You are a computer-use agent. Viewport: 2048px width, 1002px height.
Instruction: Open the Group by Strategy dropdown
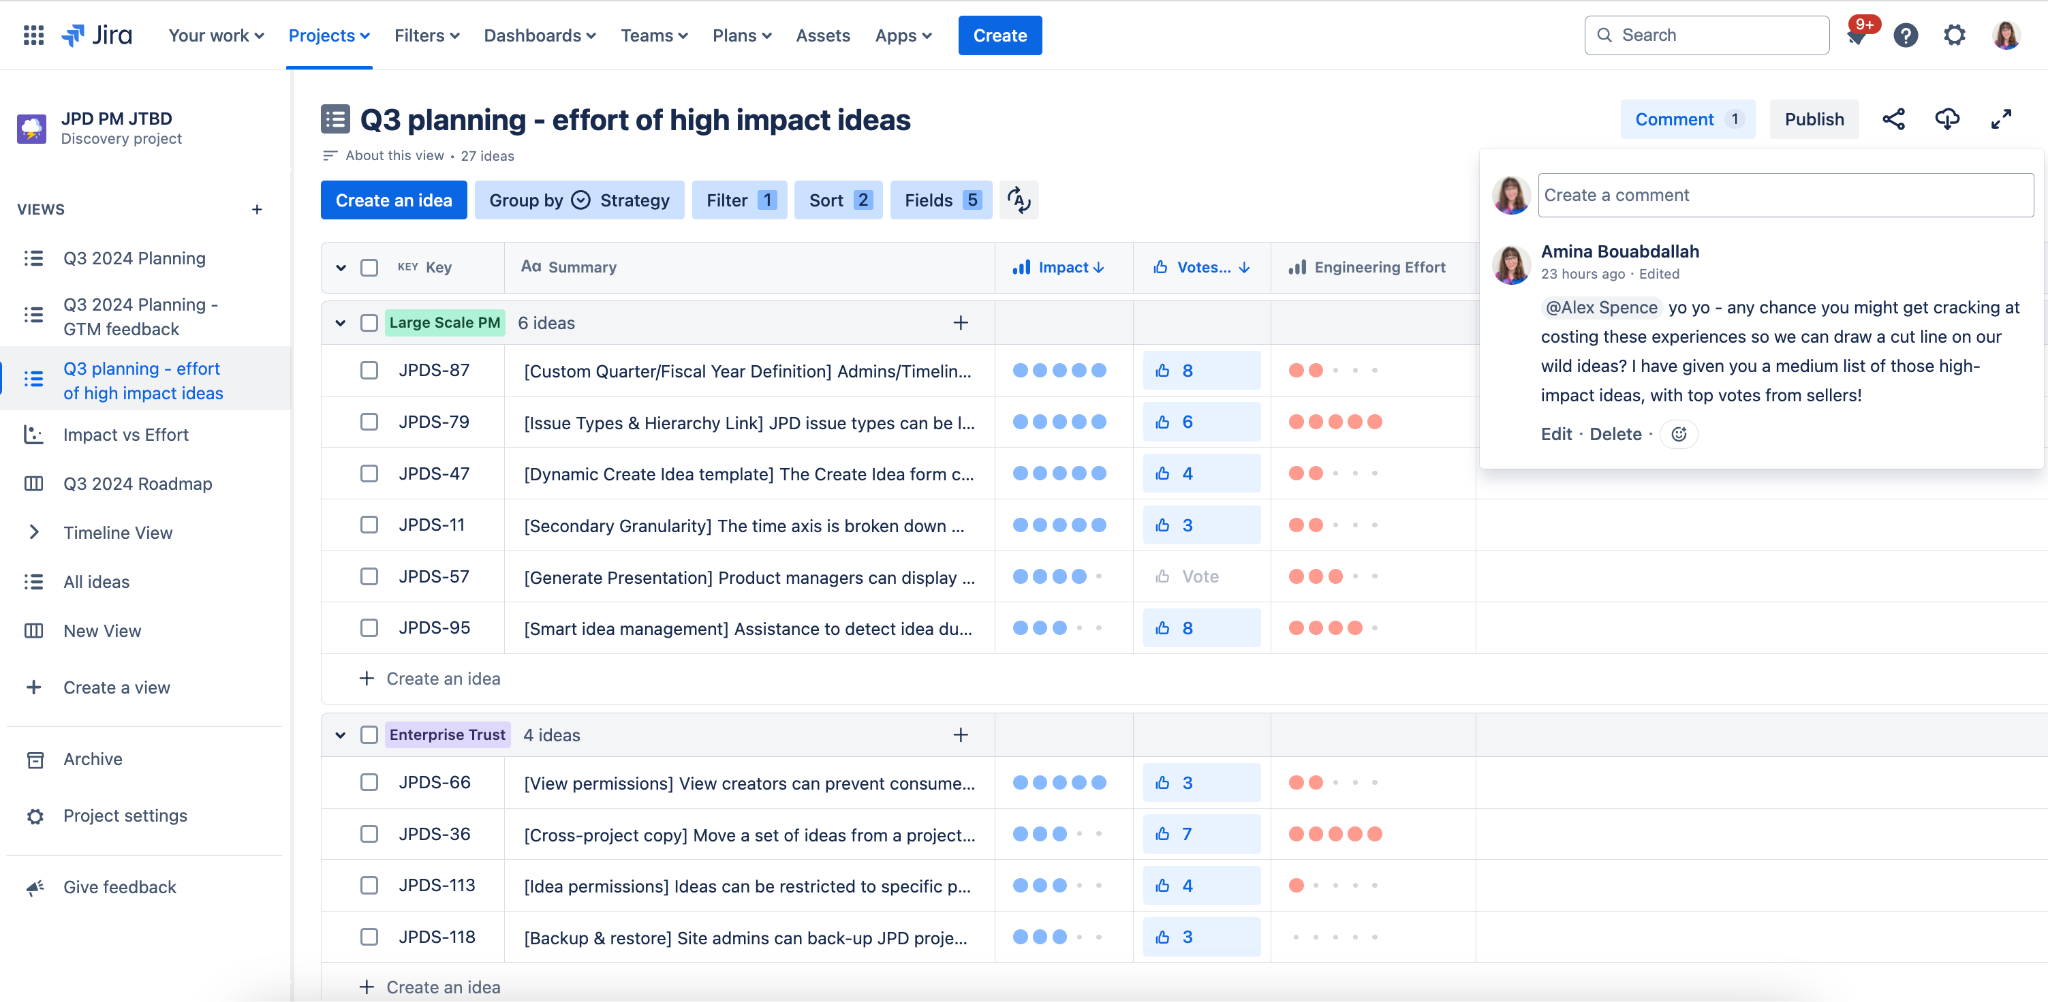(x=579, y=200)
